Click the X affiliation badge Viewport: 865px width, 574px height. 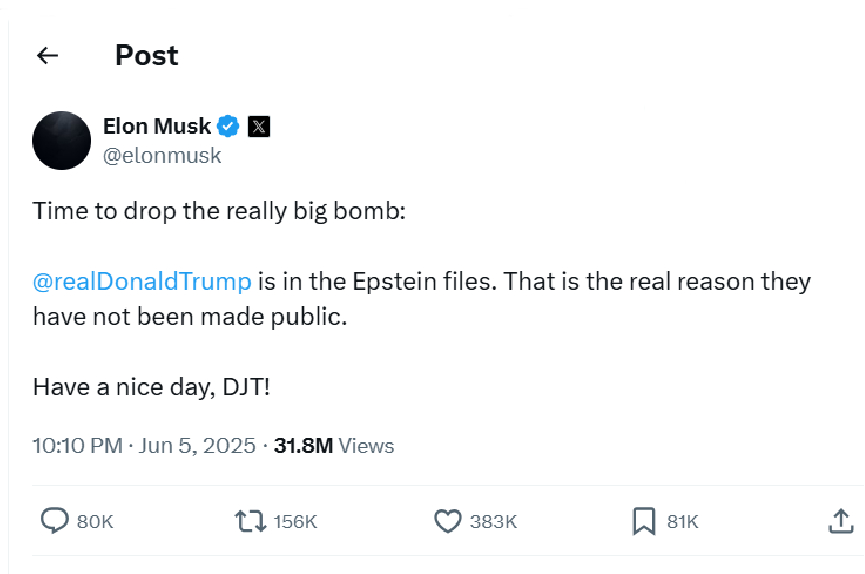click(259, 126)
